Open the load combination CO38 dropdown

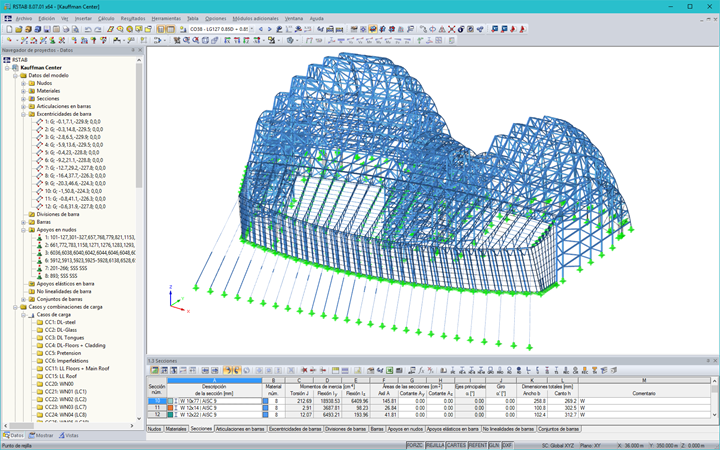click(252, 29)
